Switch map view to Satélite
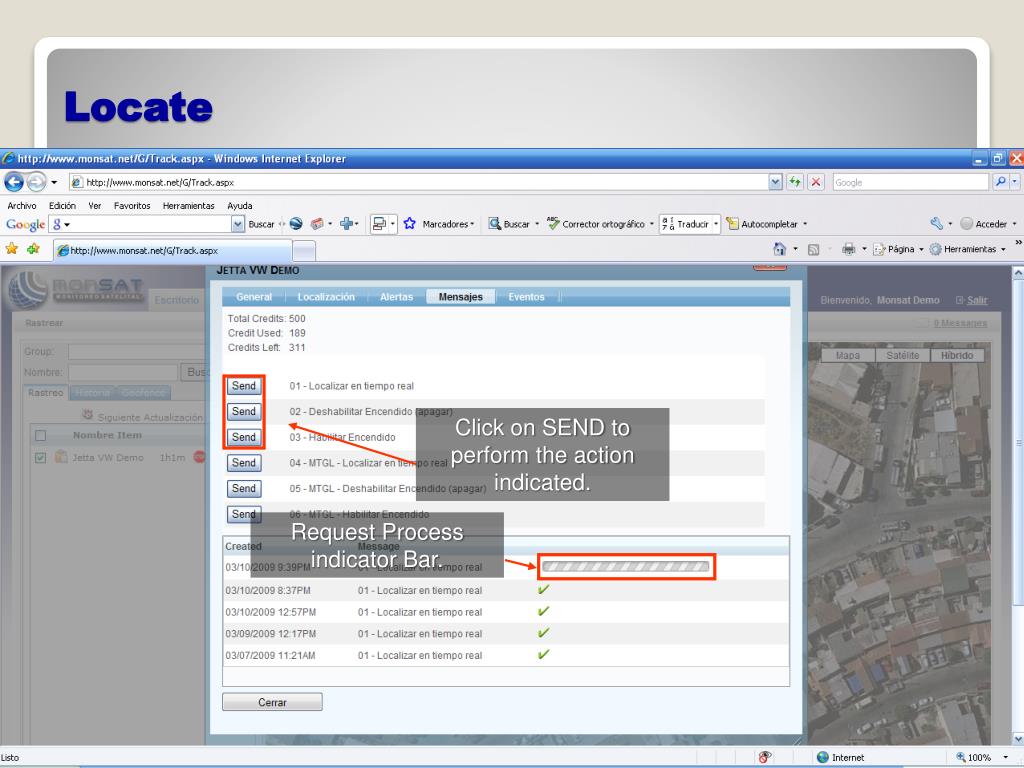Viewport: 1024px width, 768px height. click(x=903, y=355)
